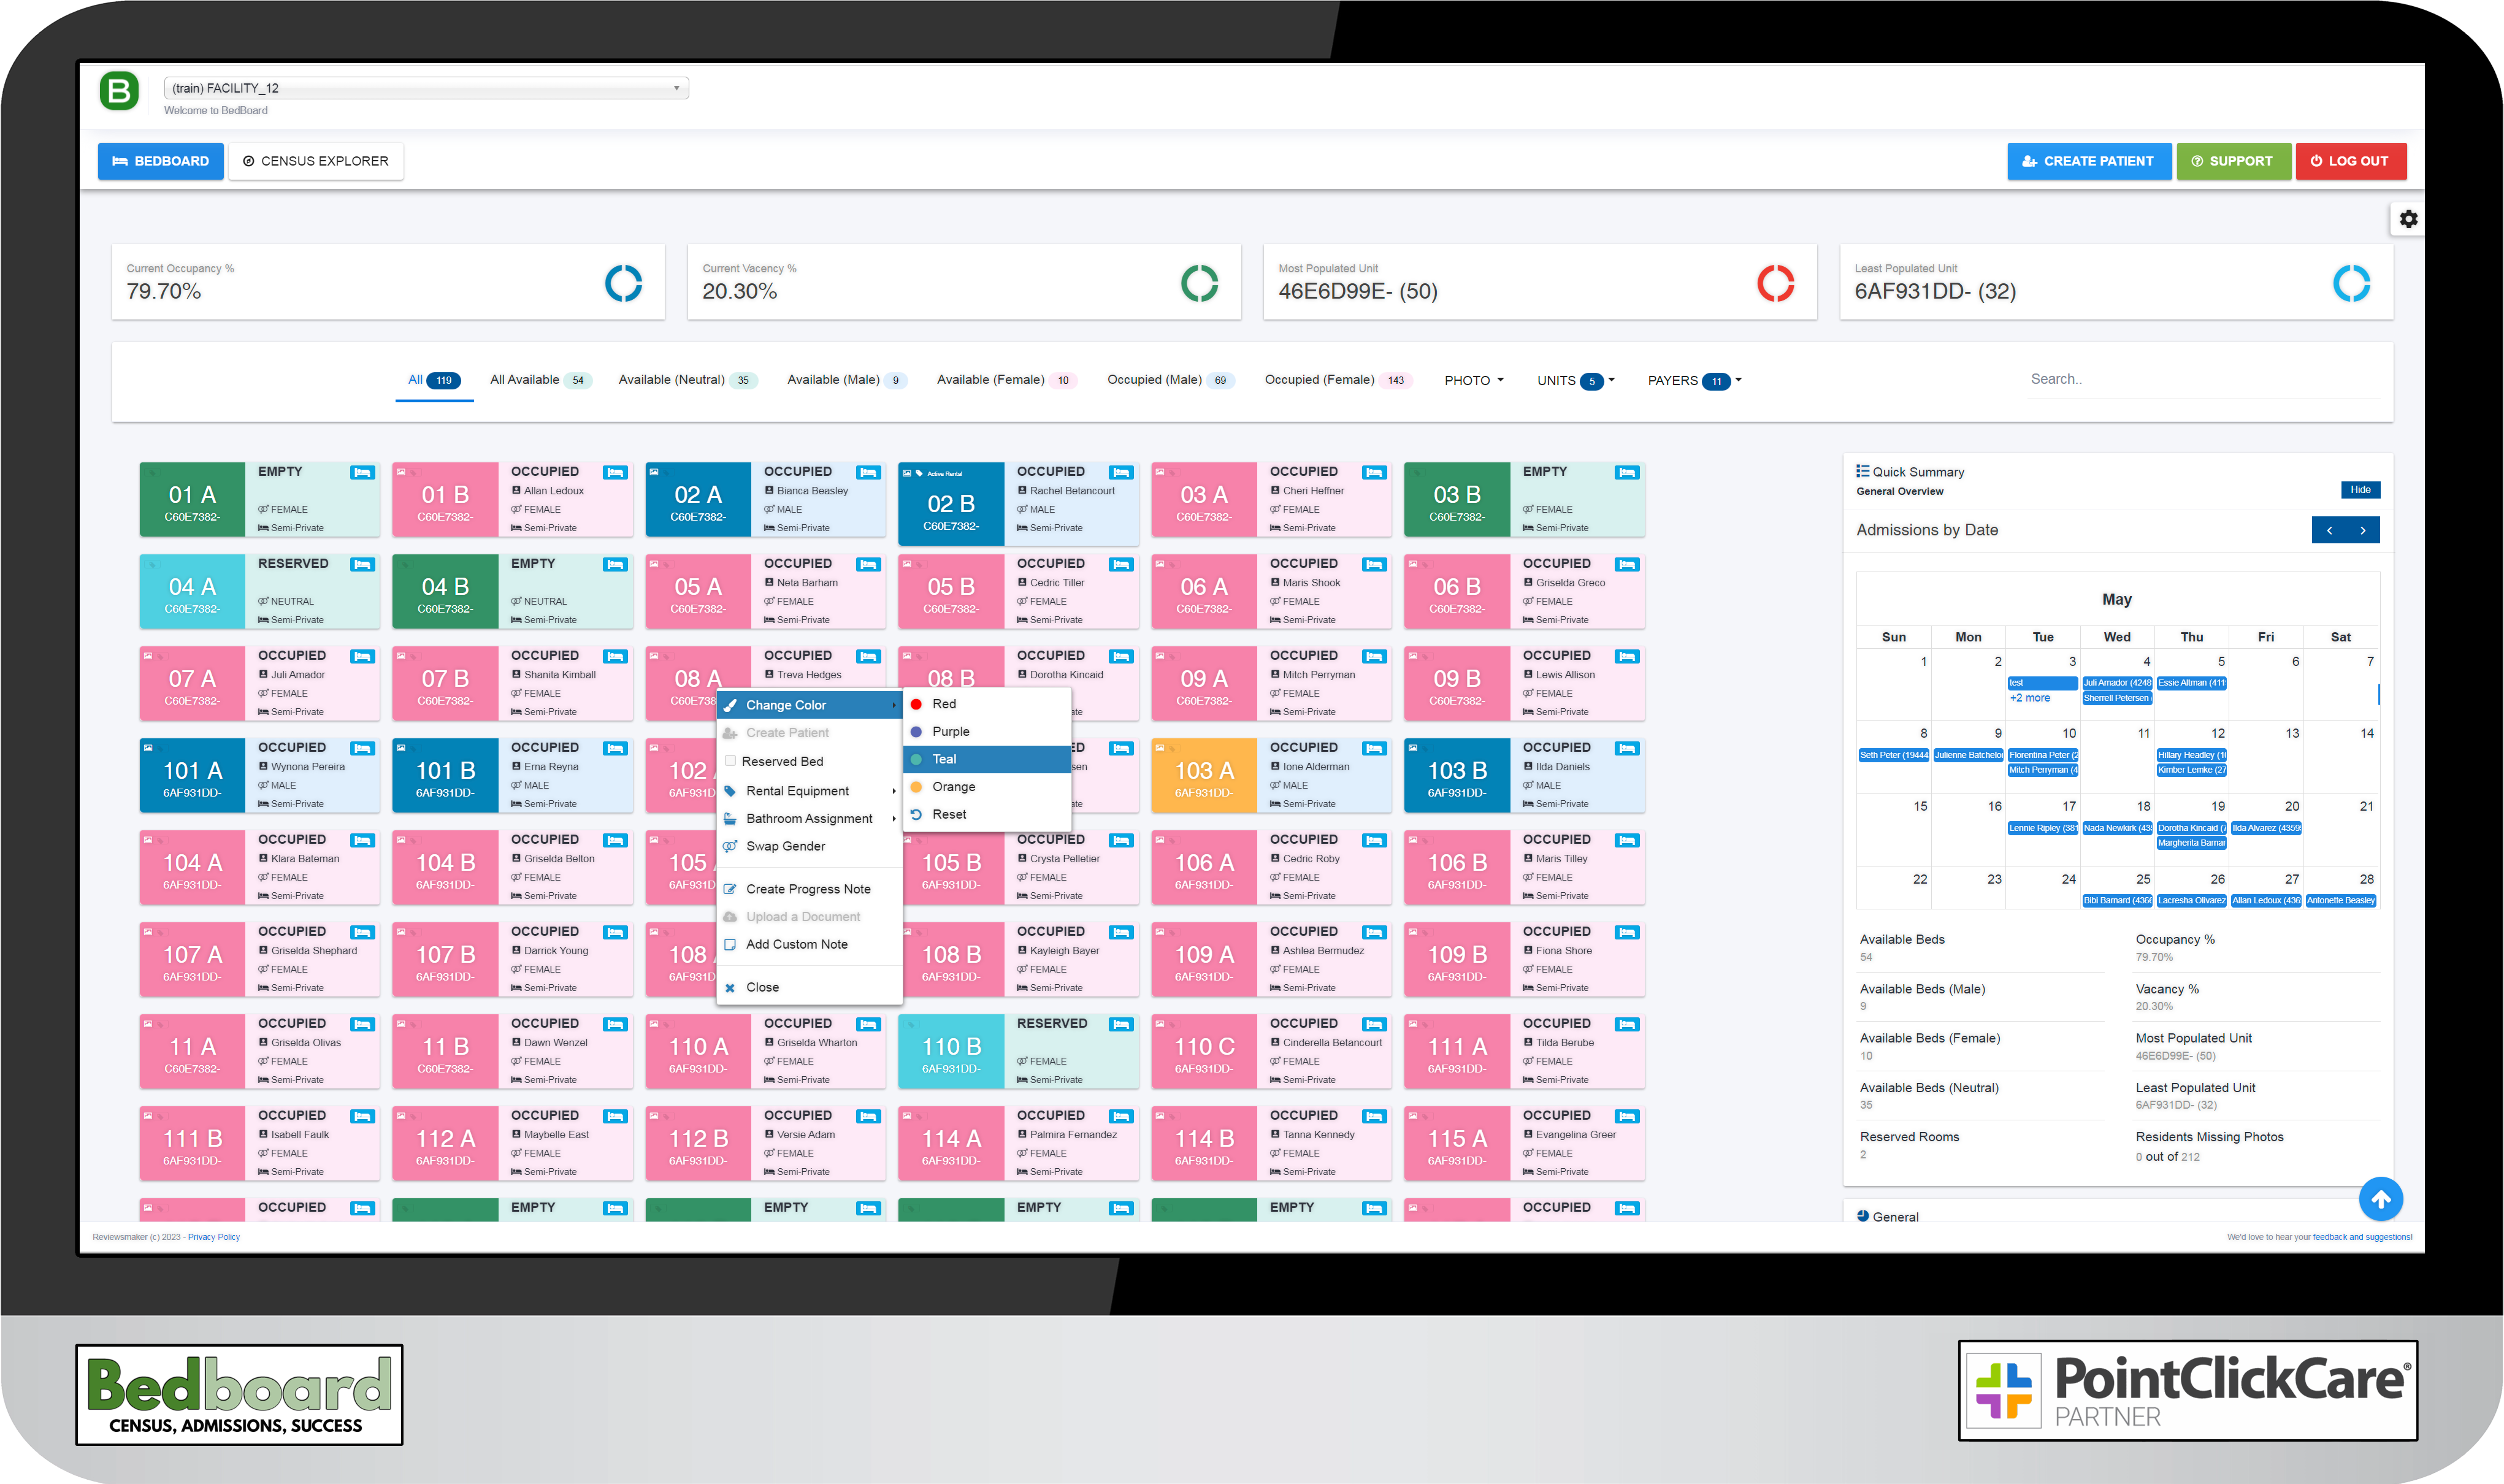Open the Privacy Policy link
This screenshot has width=2504, height=1484.
214,1237
